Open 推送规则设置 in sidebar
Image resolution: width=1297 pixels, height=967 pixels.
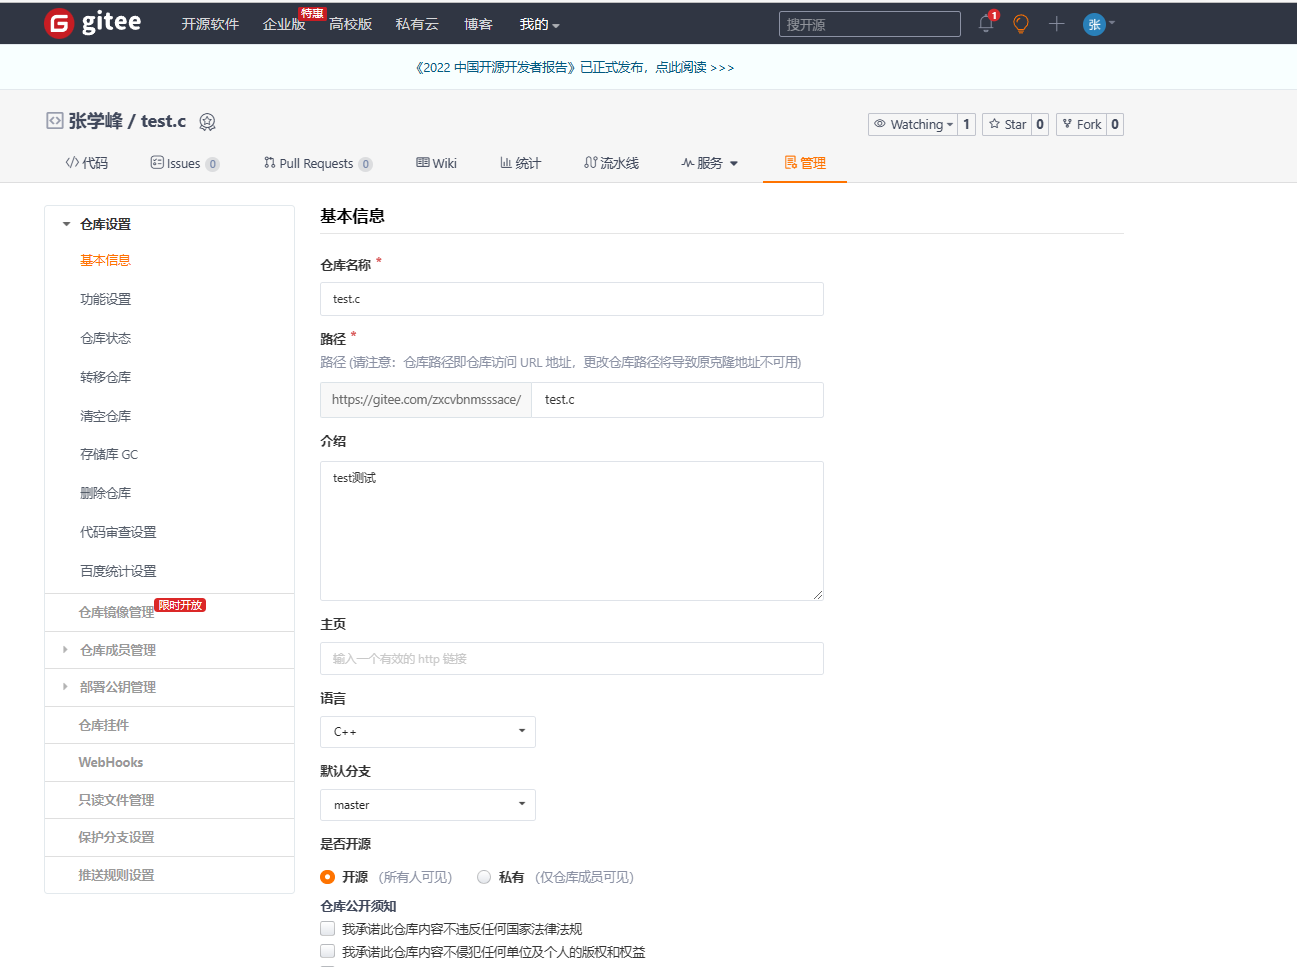coord(116,875)
